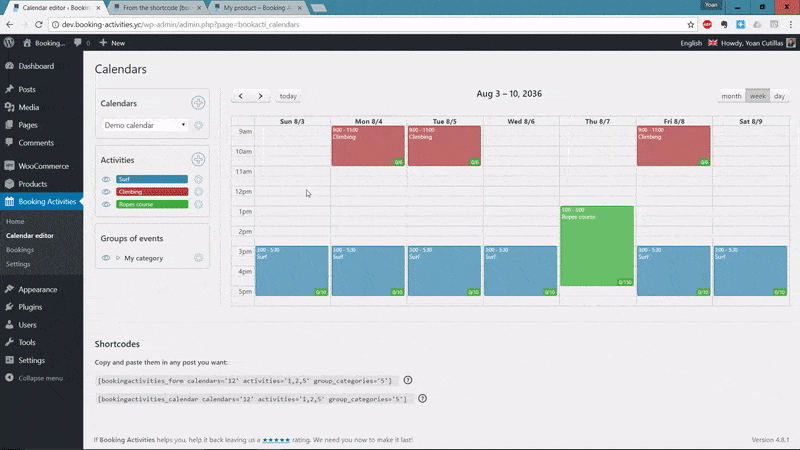Open Surf activity settings gear
800x450 pixels.
click(x=198, y=179)
